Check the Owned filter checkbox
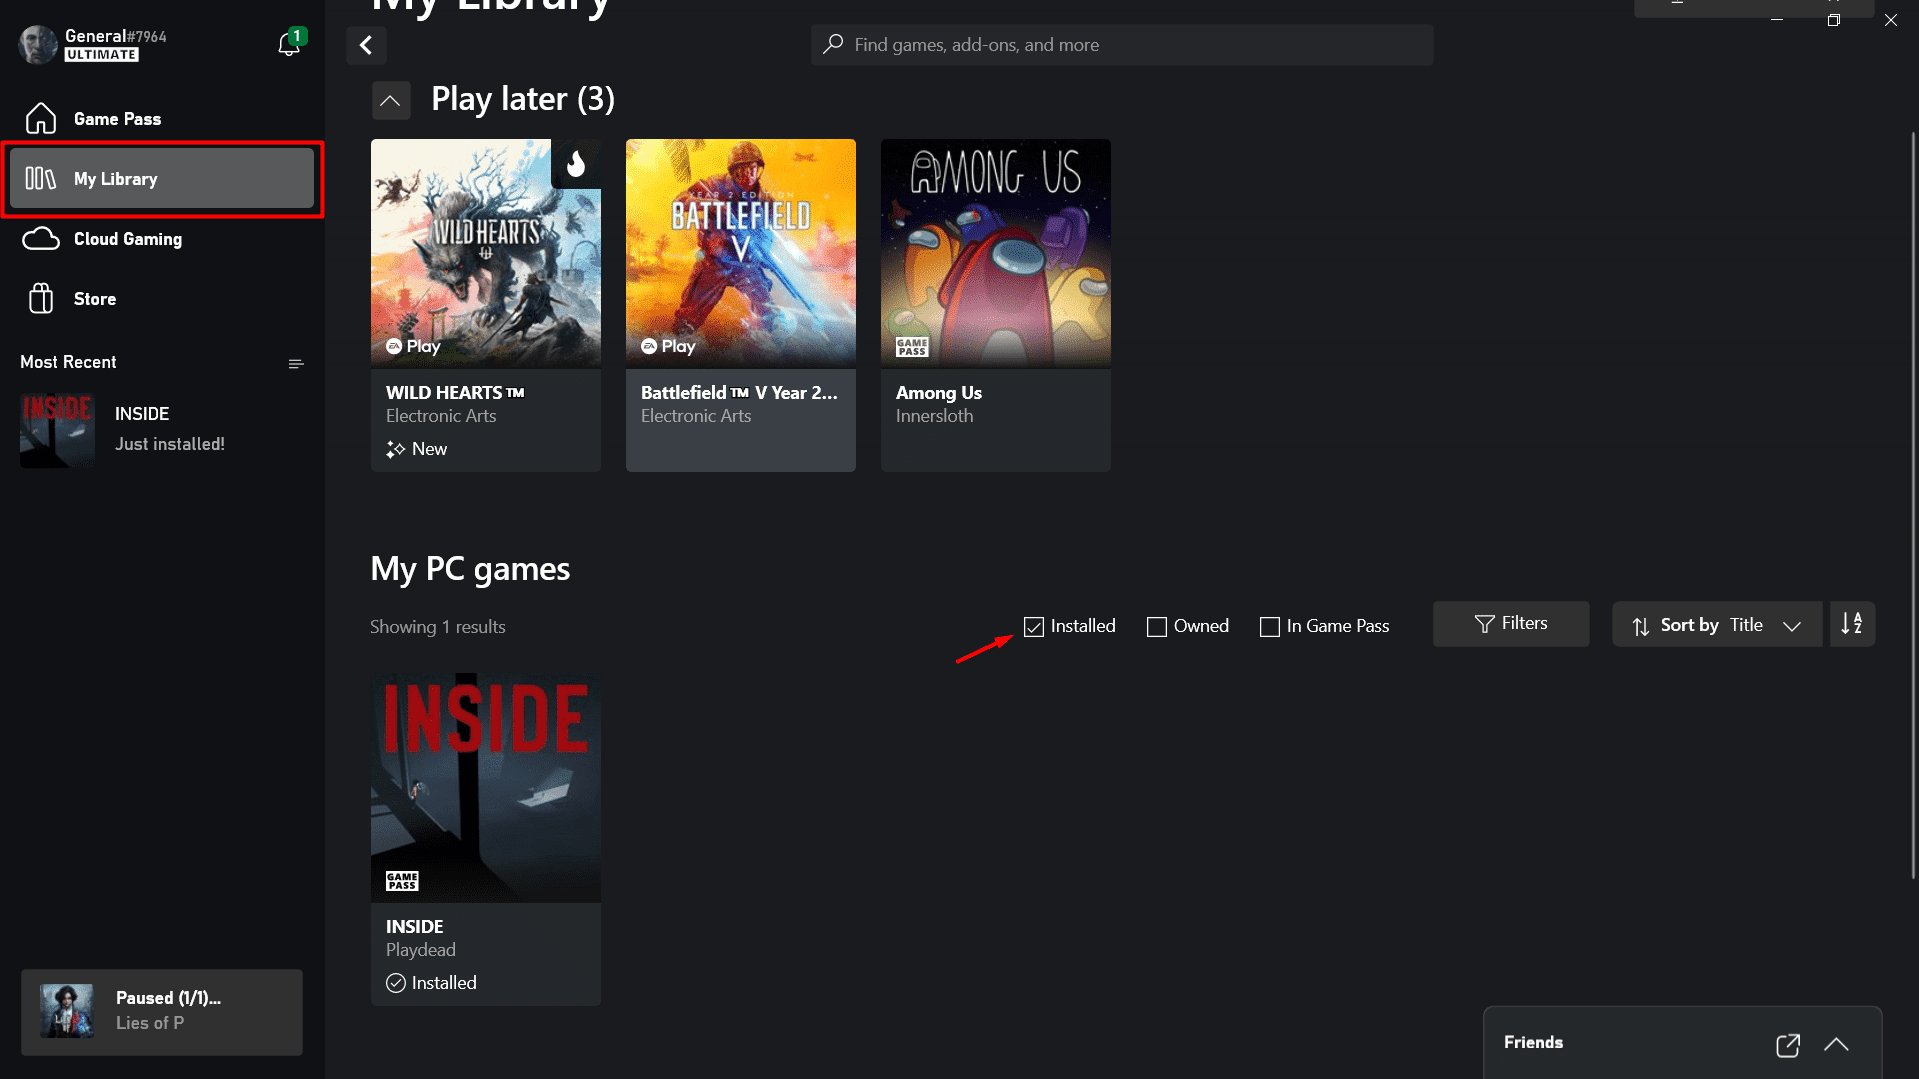 point(1157,627)
